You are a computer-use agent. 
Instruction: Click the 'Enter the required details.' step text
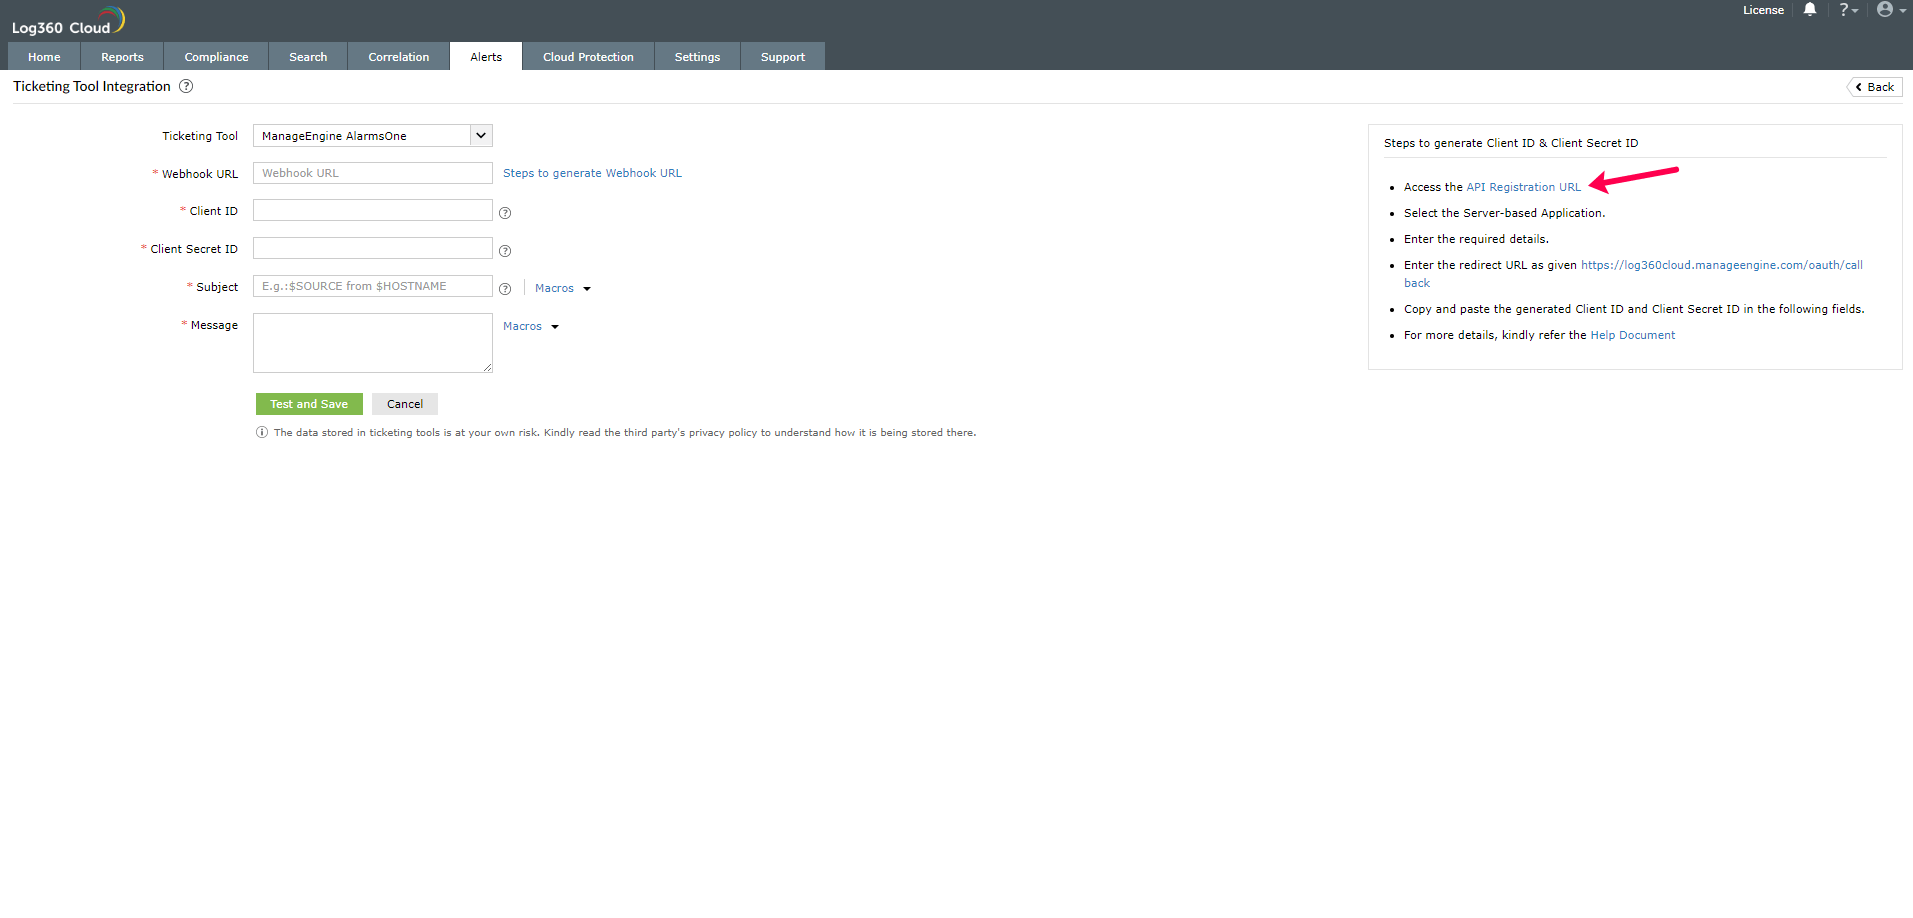coord(1476,239)
